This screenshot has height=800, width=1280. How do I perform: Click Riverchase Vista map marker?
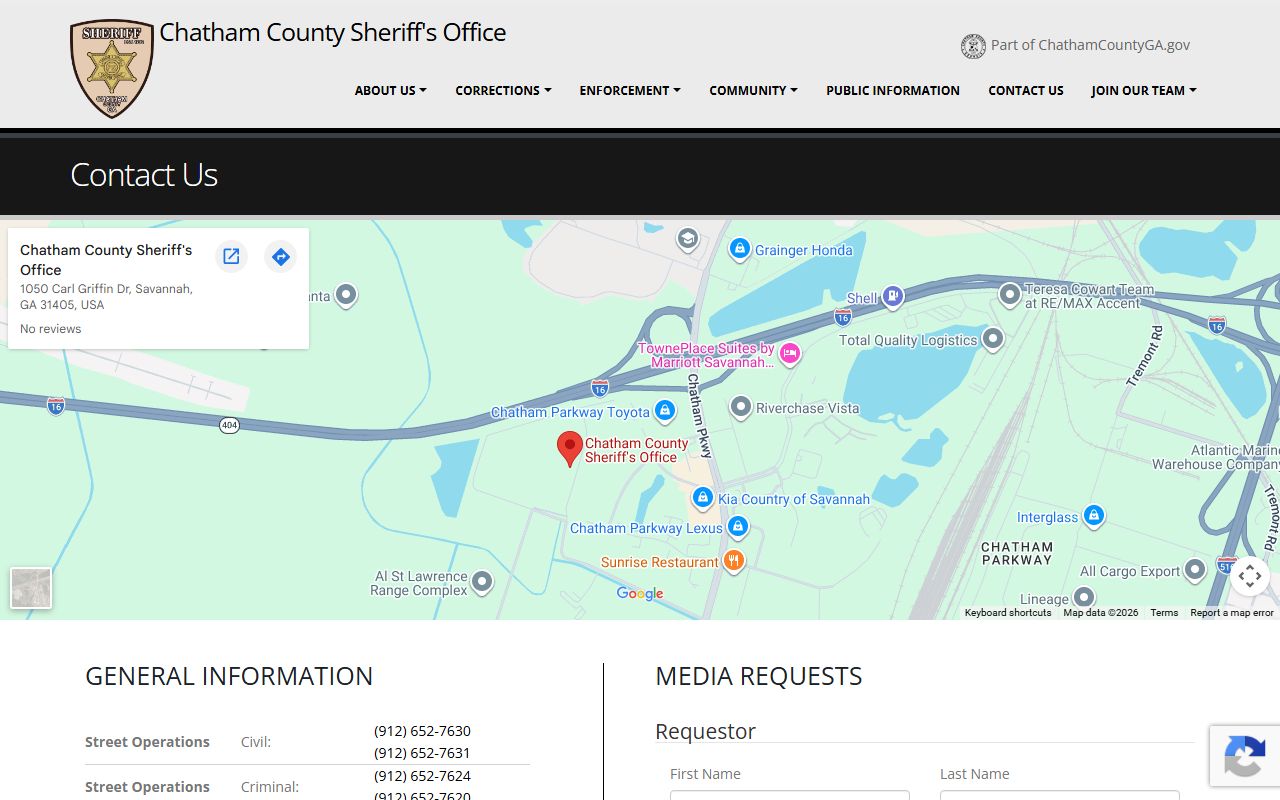point(740,407)
